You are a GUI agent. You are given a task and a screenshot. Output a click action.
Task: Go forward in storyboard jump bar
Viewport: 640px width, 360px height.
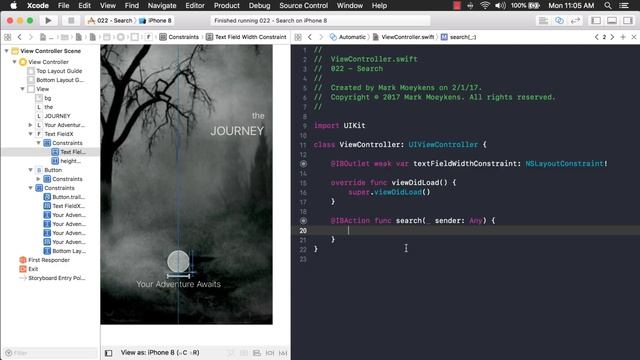[31, 37]
